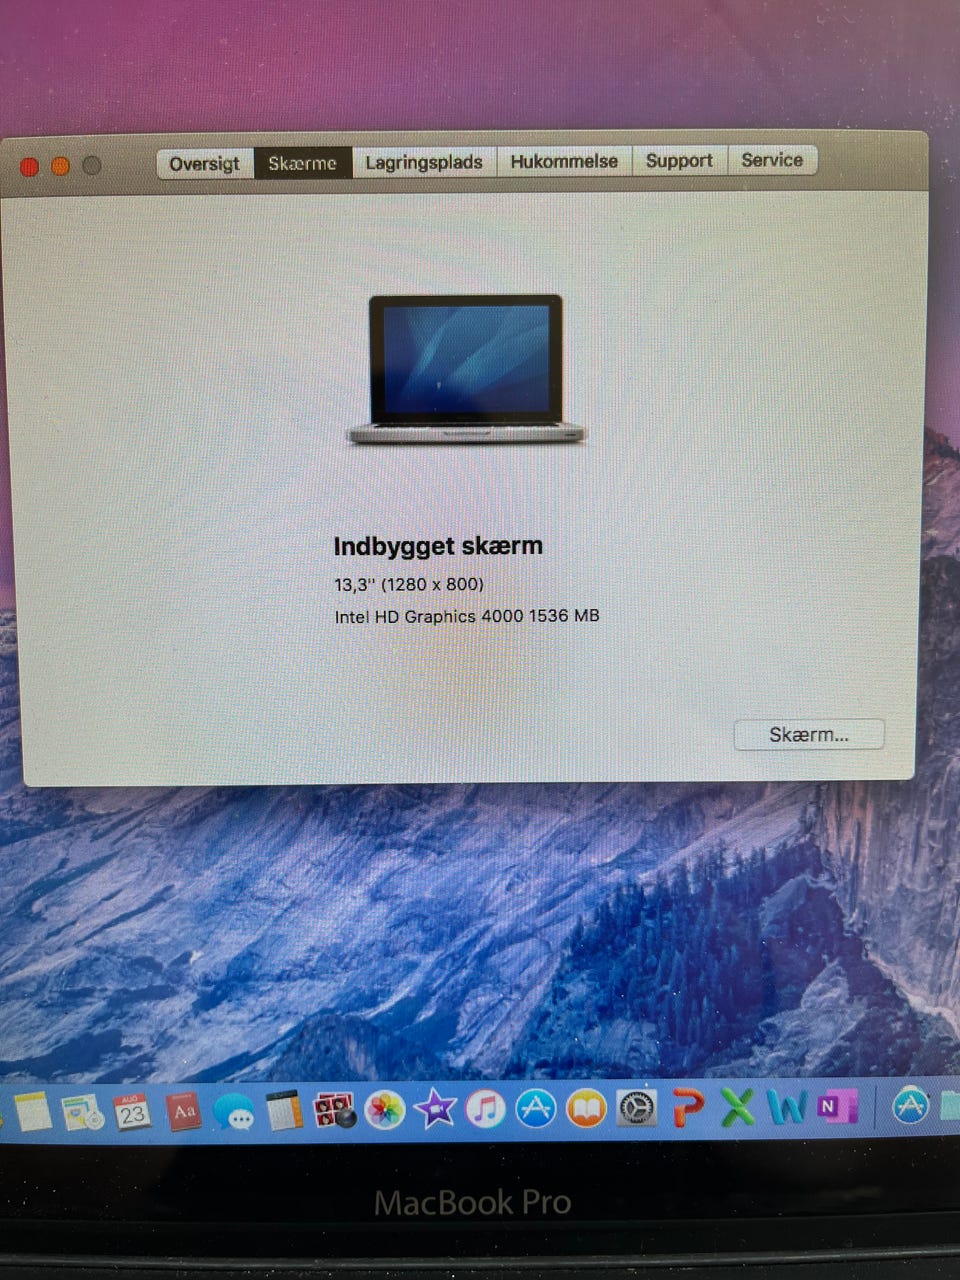Viewport: 960px width, 1280px height.
Task: Open System Preferences gear icon
Action: [x=637, y=1107]
